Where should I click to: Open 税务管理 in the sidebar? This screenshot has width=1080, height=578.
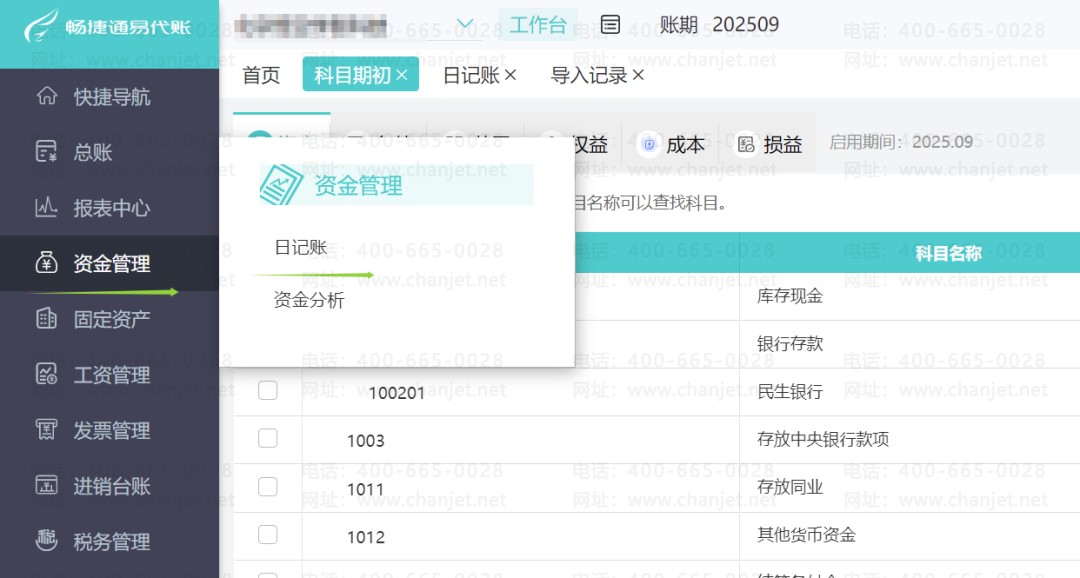point(112,541)
